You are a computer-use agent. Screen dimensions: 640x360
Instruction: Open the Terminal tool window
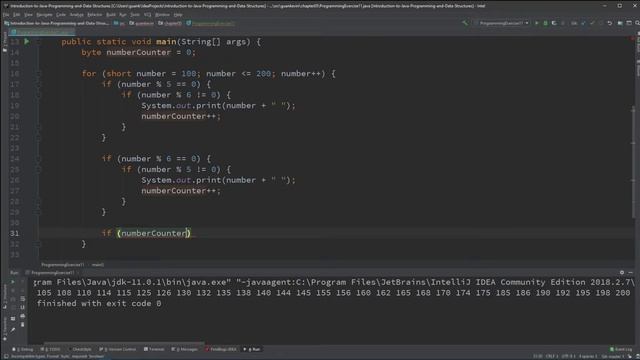(154, 349)
